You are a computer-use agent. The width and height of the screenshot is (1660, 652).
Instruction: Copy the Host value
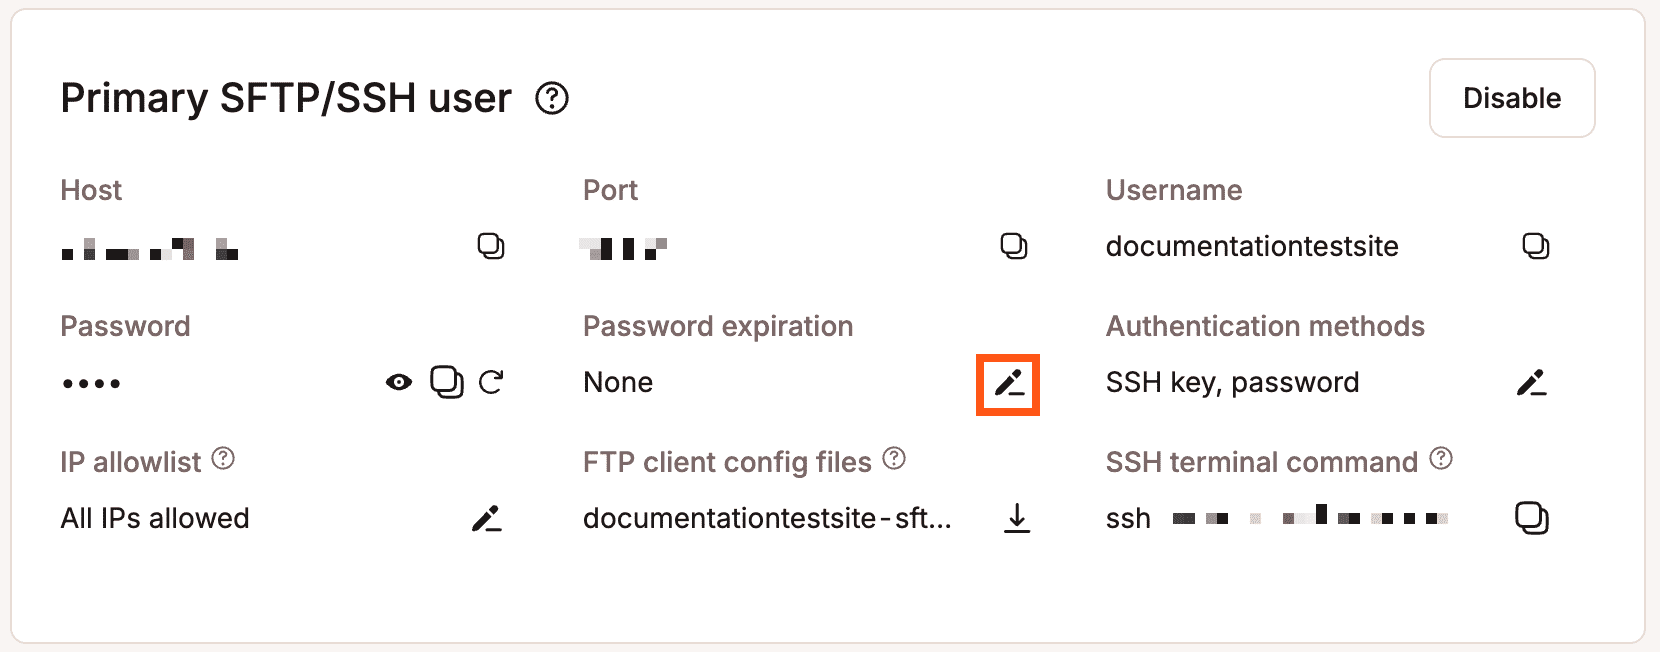490,246
